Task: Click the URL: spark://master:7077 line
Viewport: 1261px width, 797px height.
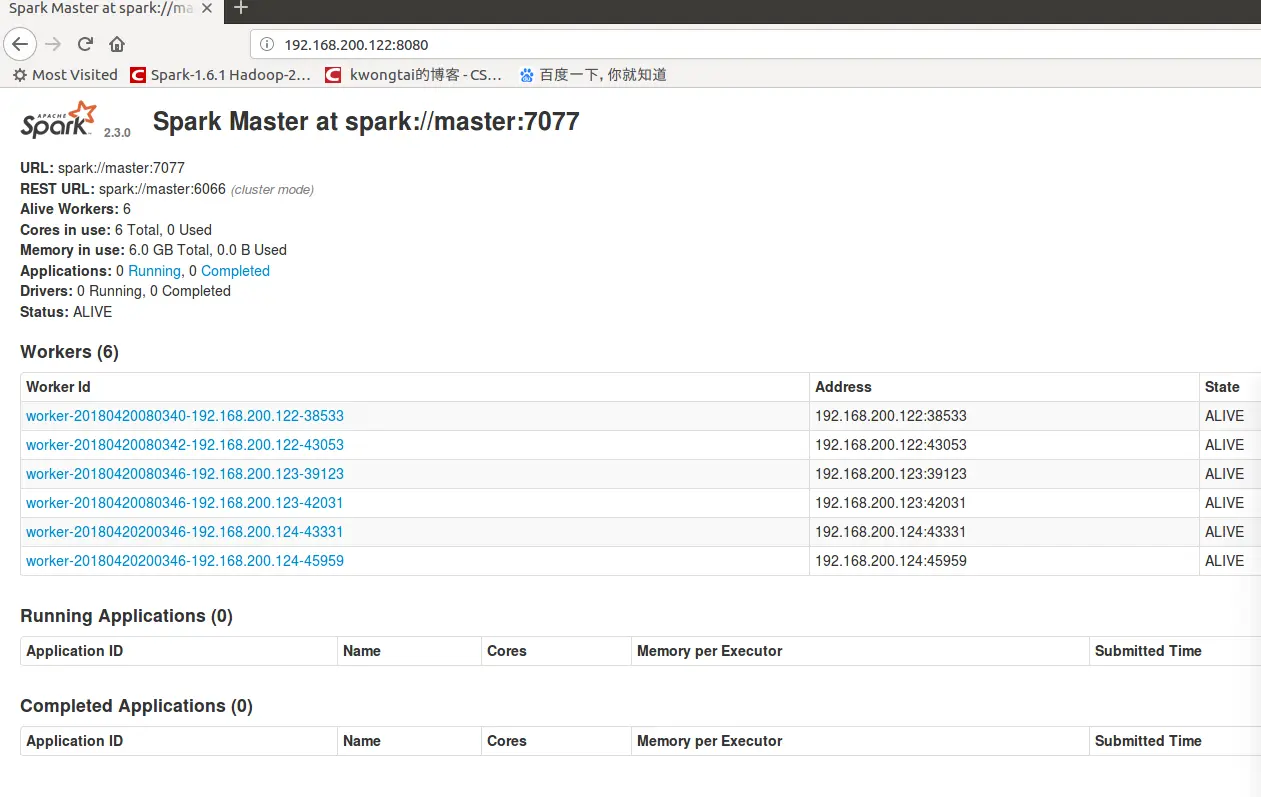Action: (x=102, y=168)
